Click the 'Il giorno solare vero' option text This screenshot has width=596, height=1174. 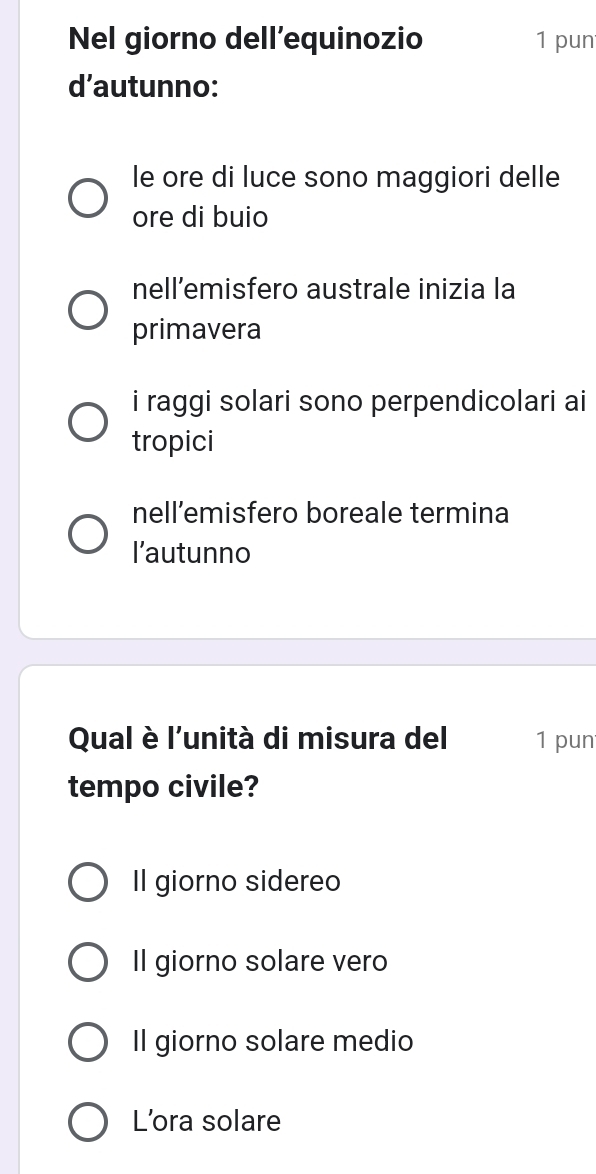click(x=260, y=962)
